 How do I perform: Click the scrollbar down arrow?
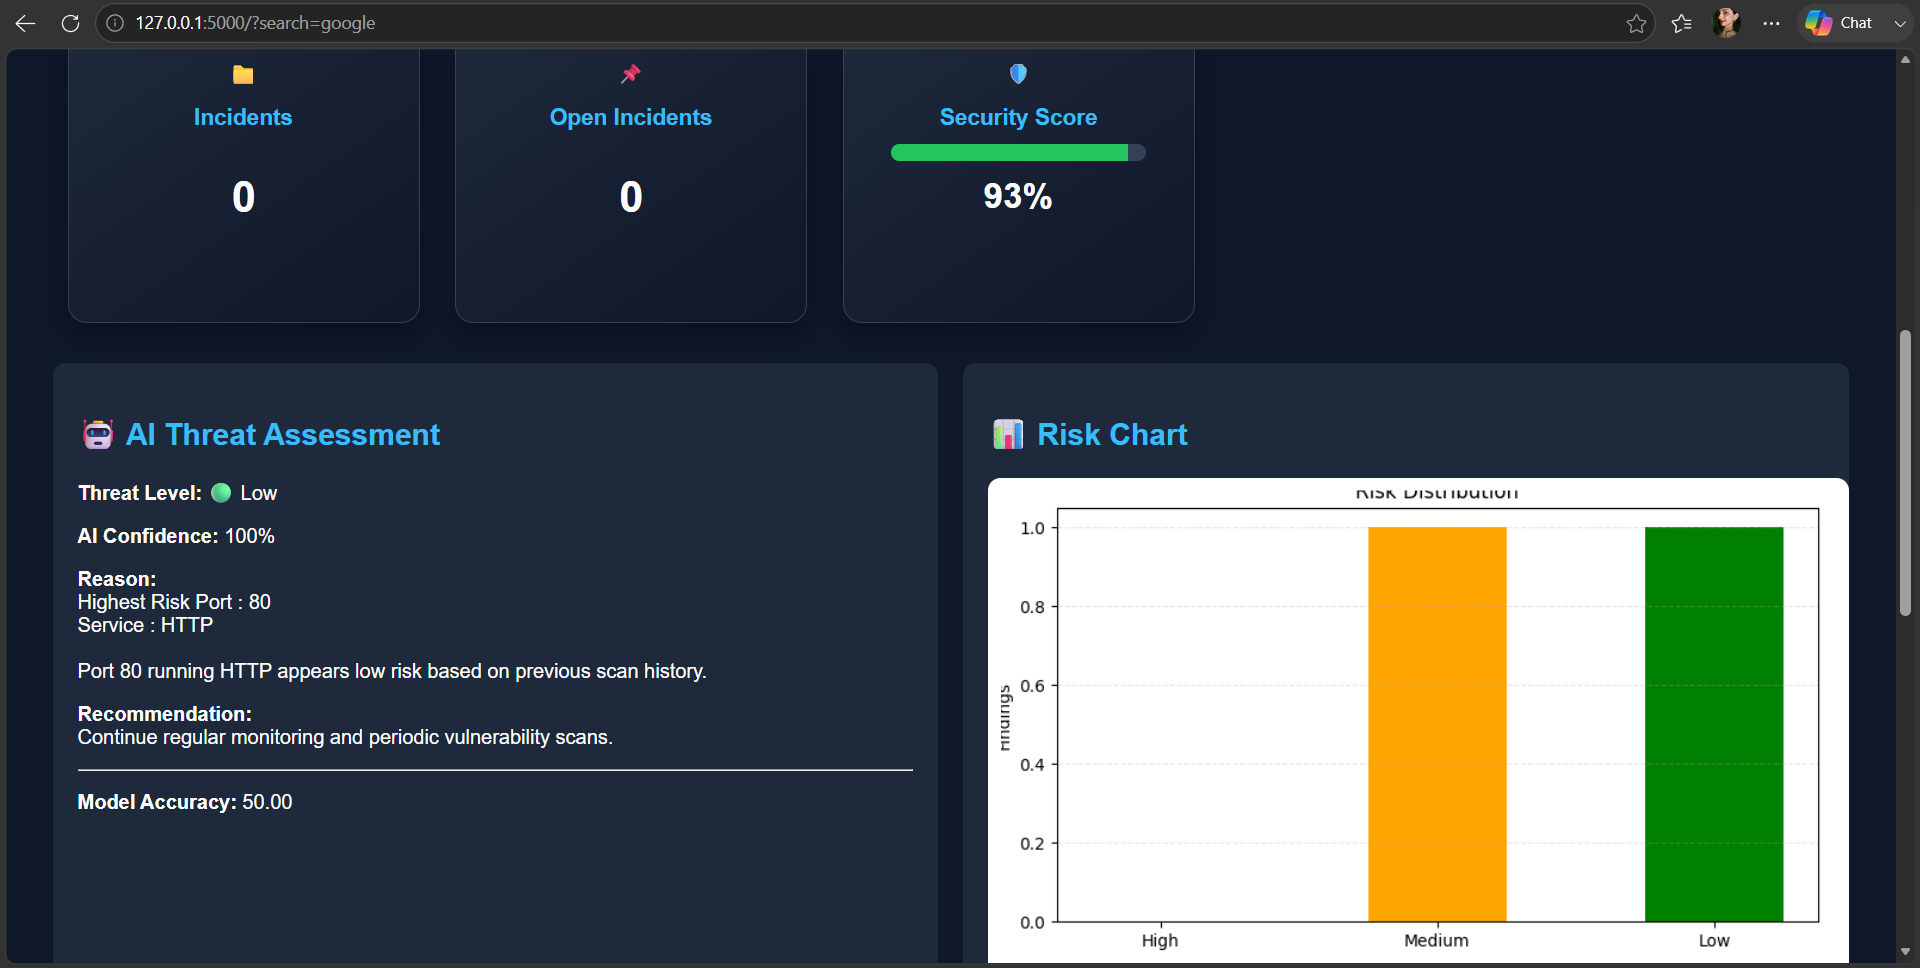[1905, 952]
